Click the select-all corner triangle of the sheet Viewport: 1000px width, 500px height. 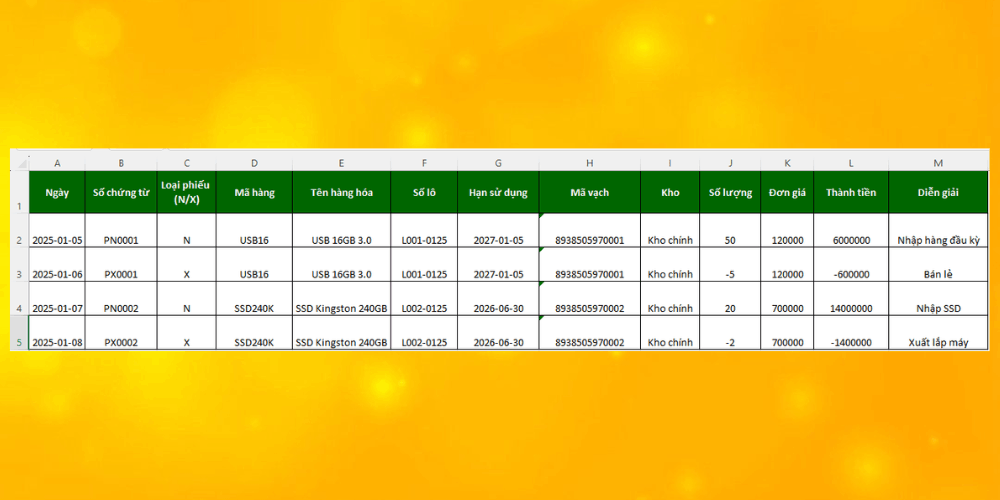click(x=20, y=164)
